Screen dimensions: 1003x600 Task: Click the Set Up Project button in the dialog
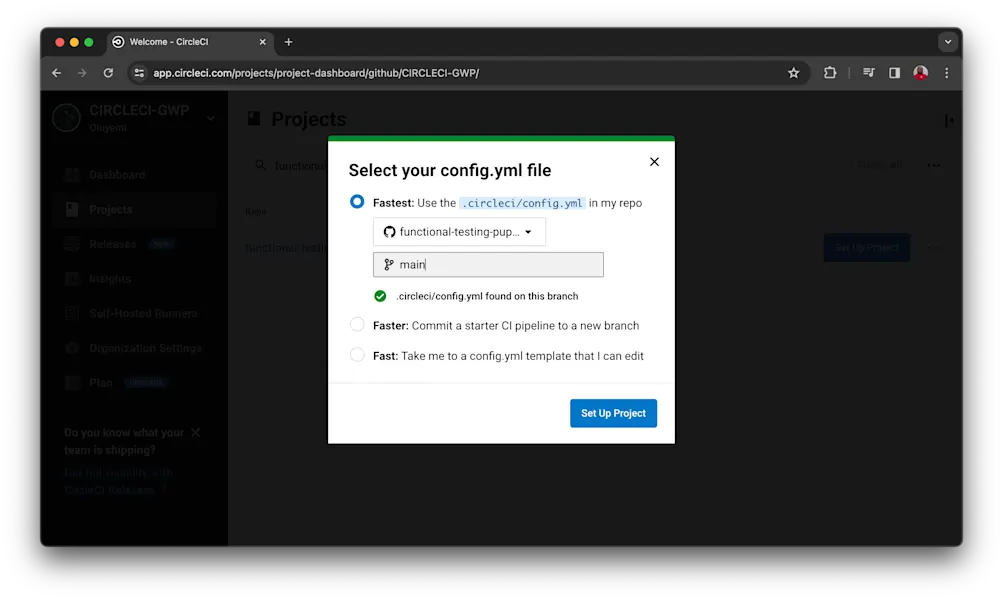click(x=613, y=412)
